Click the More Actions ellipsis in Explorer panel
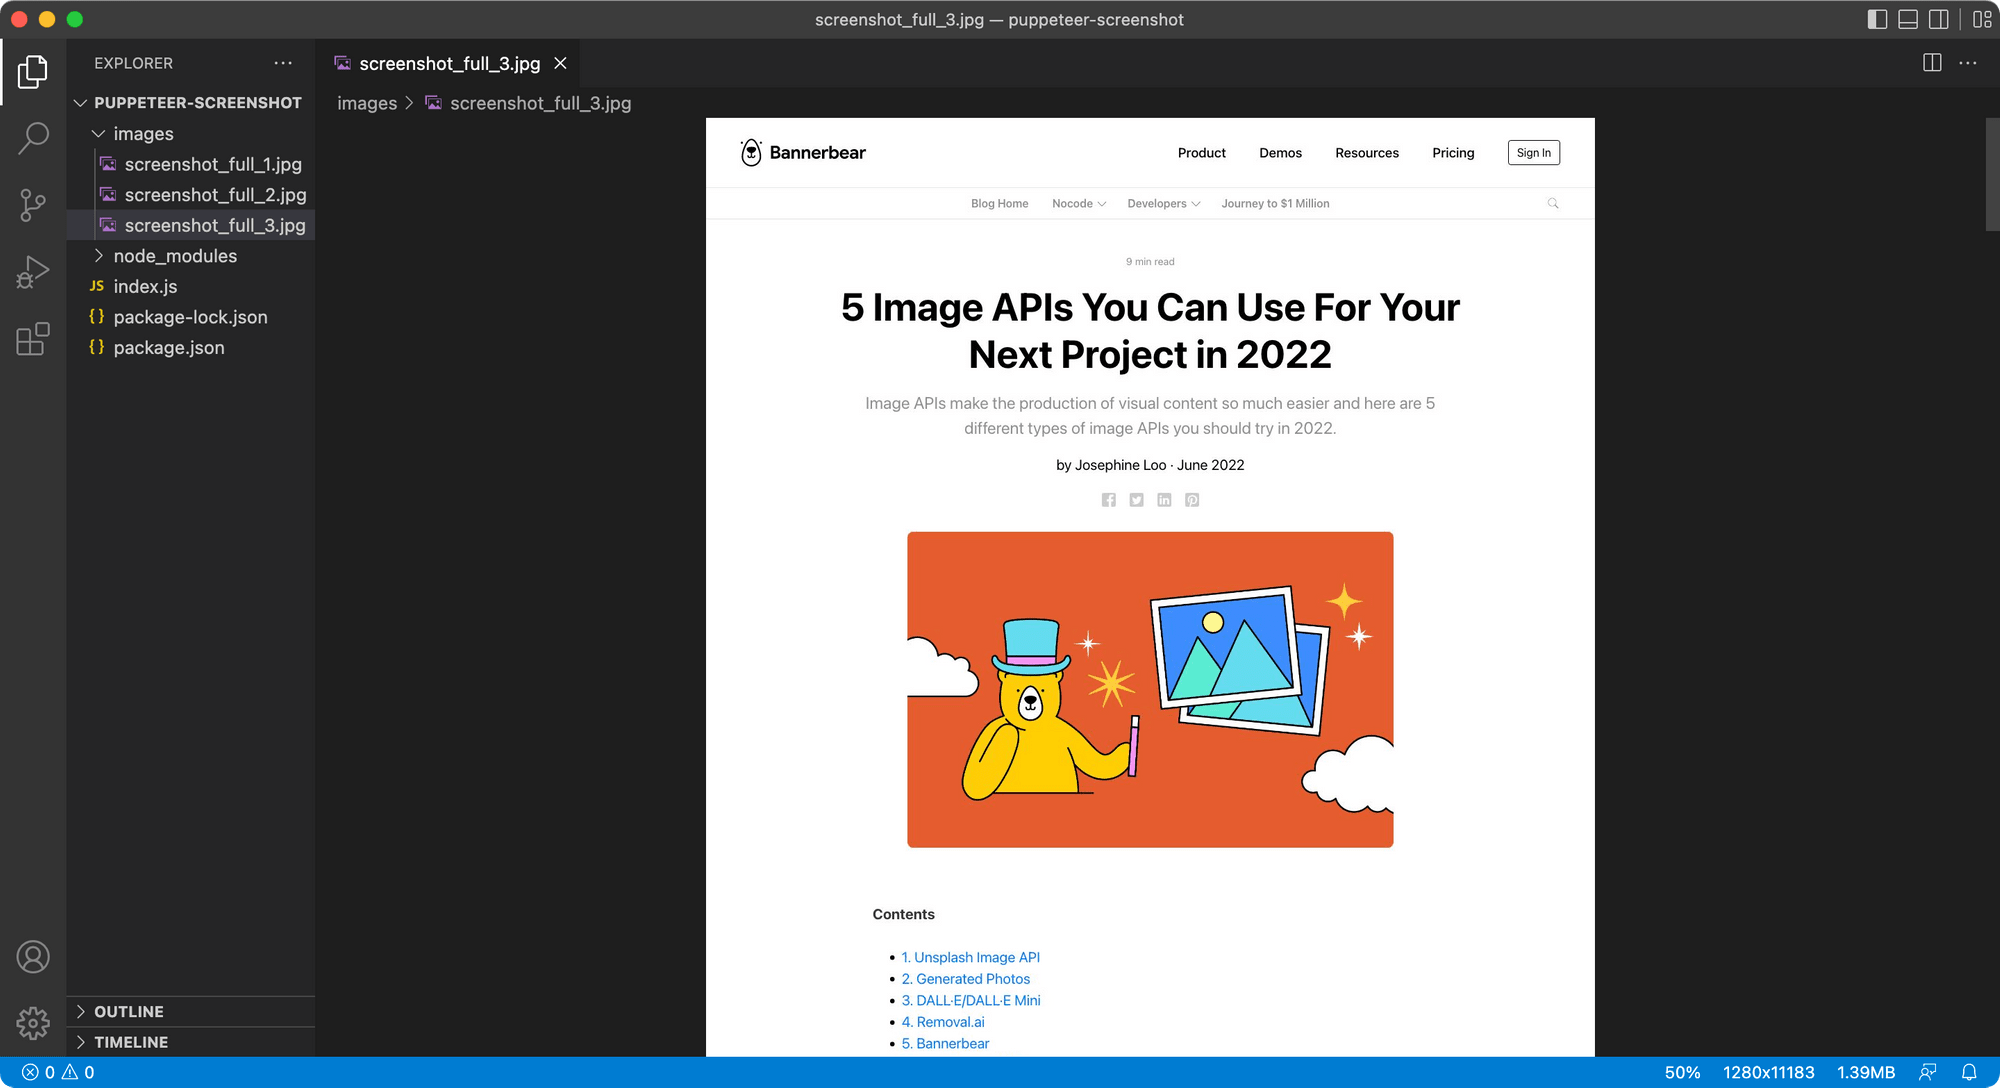Image resolution: width=2000 pixels, height=1088 pixels. [x=283, y=63]
